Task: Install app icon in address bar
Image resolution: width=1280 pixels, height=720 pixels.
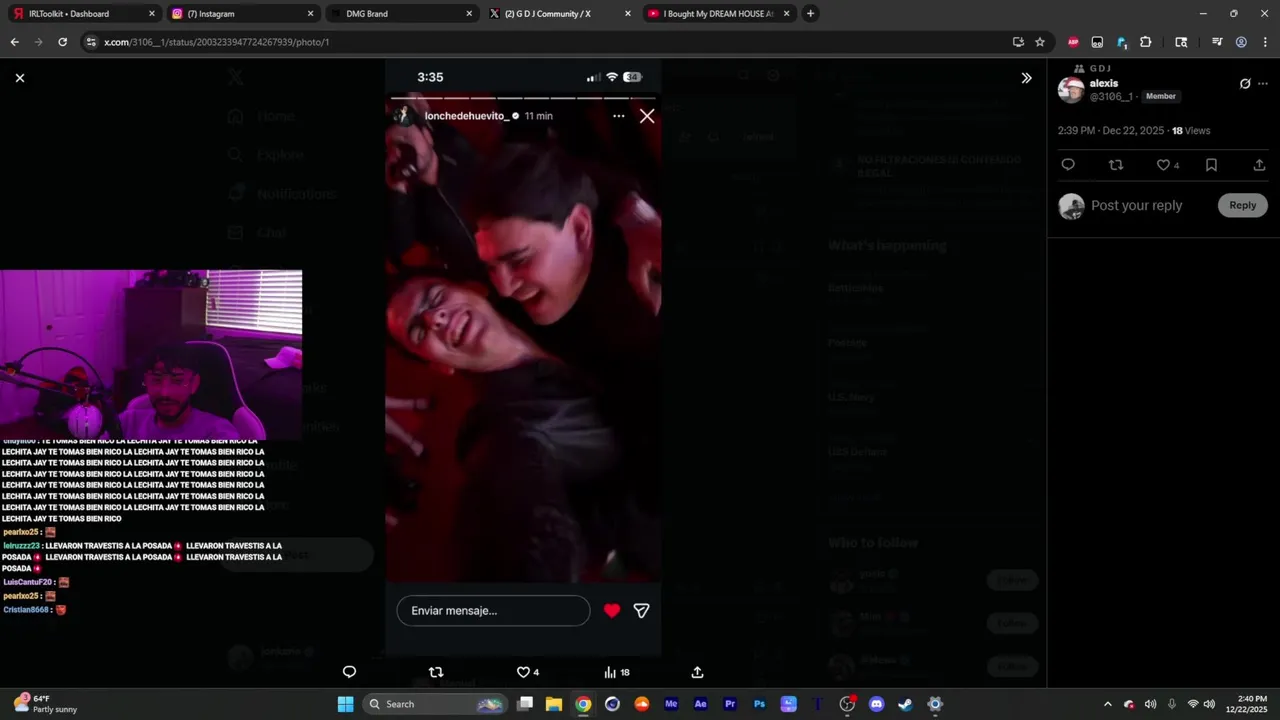Action: (x=1018, y=42)
